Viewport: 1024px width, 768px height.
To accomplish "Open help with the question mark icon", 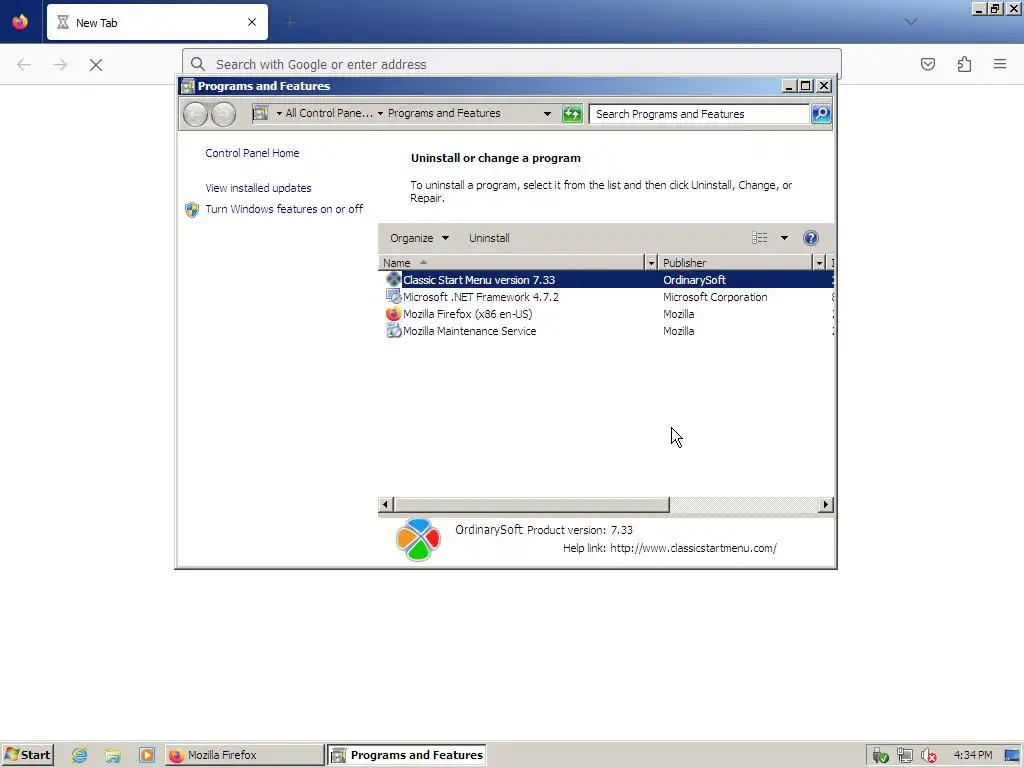I will click(810, 238).
